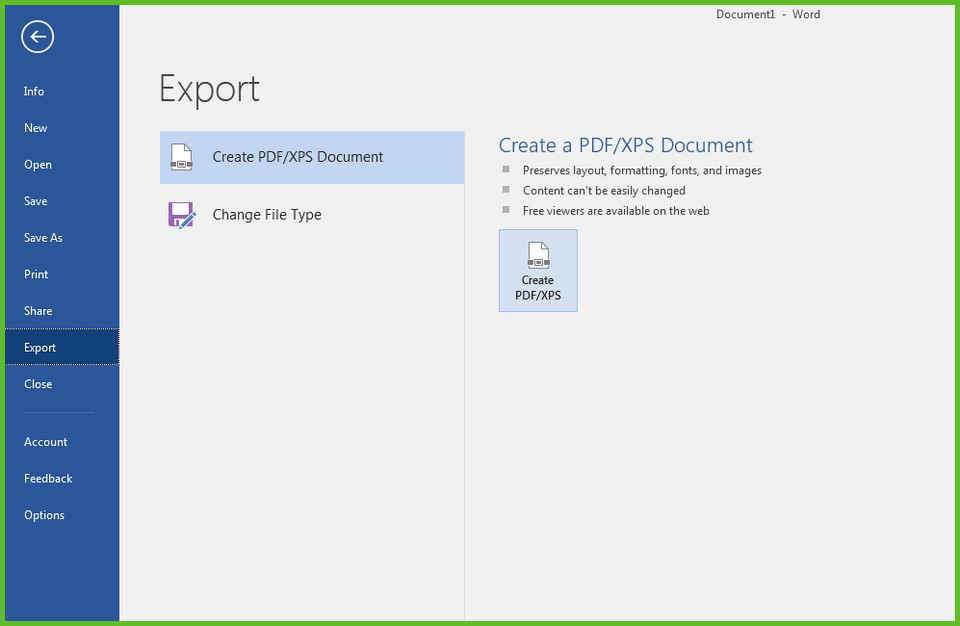Click the highlighted Export sidebar item
The height and width of the screenshot is (626, 960).
coord(40,348)
